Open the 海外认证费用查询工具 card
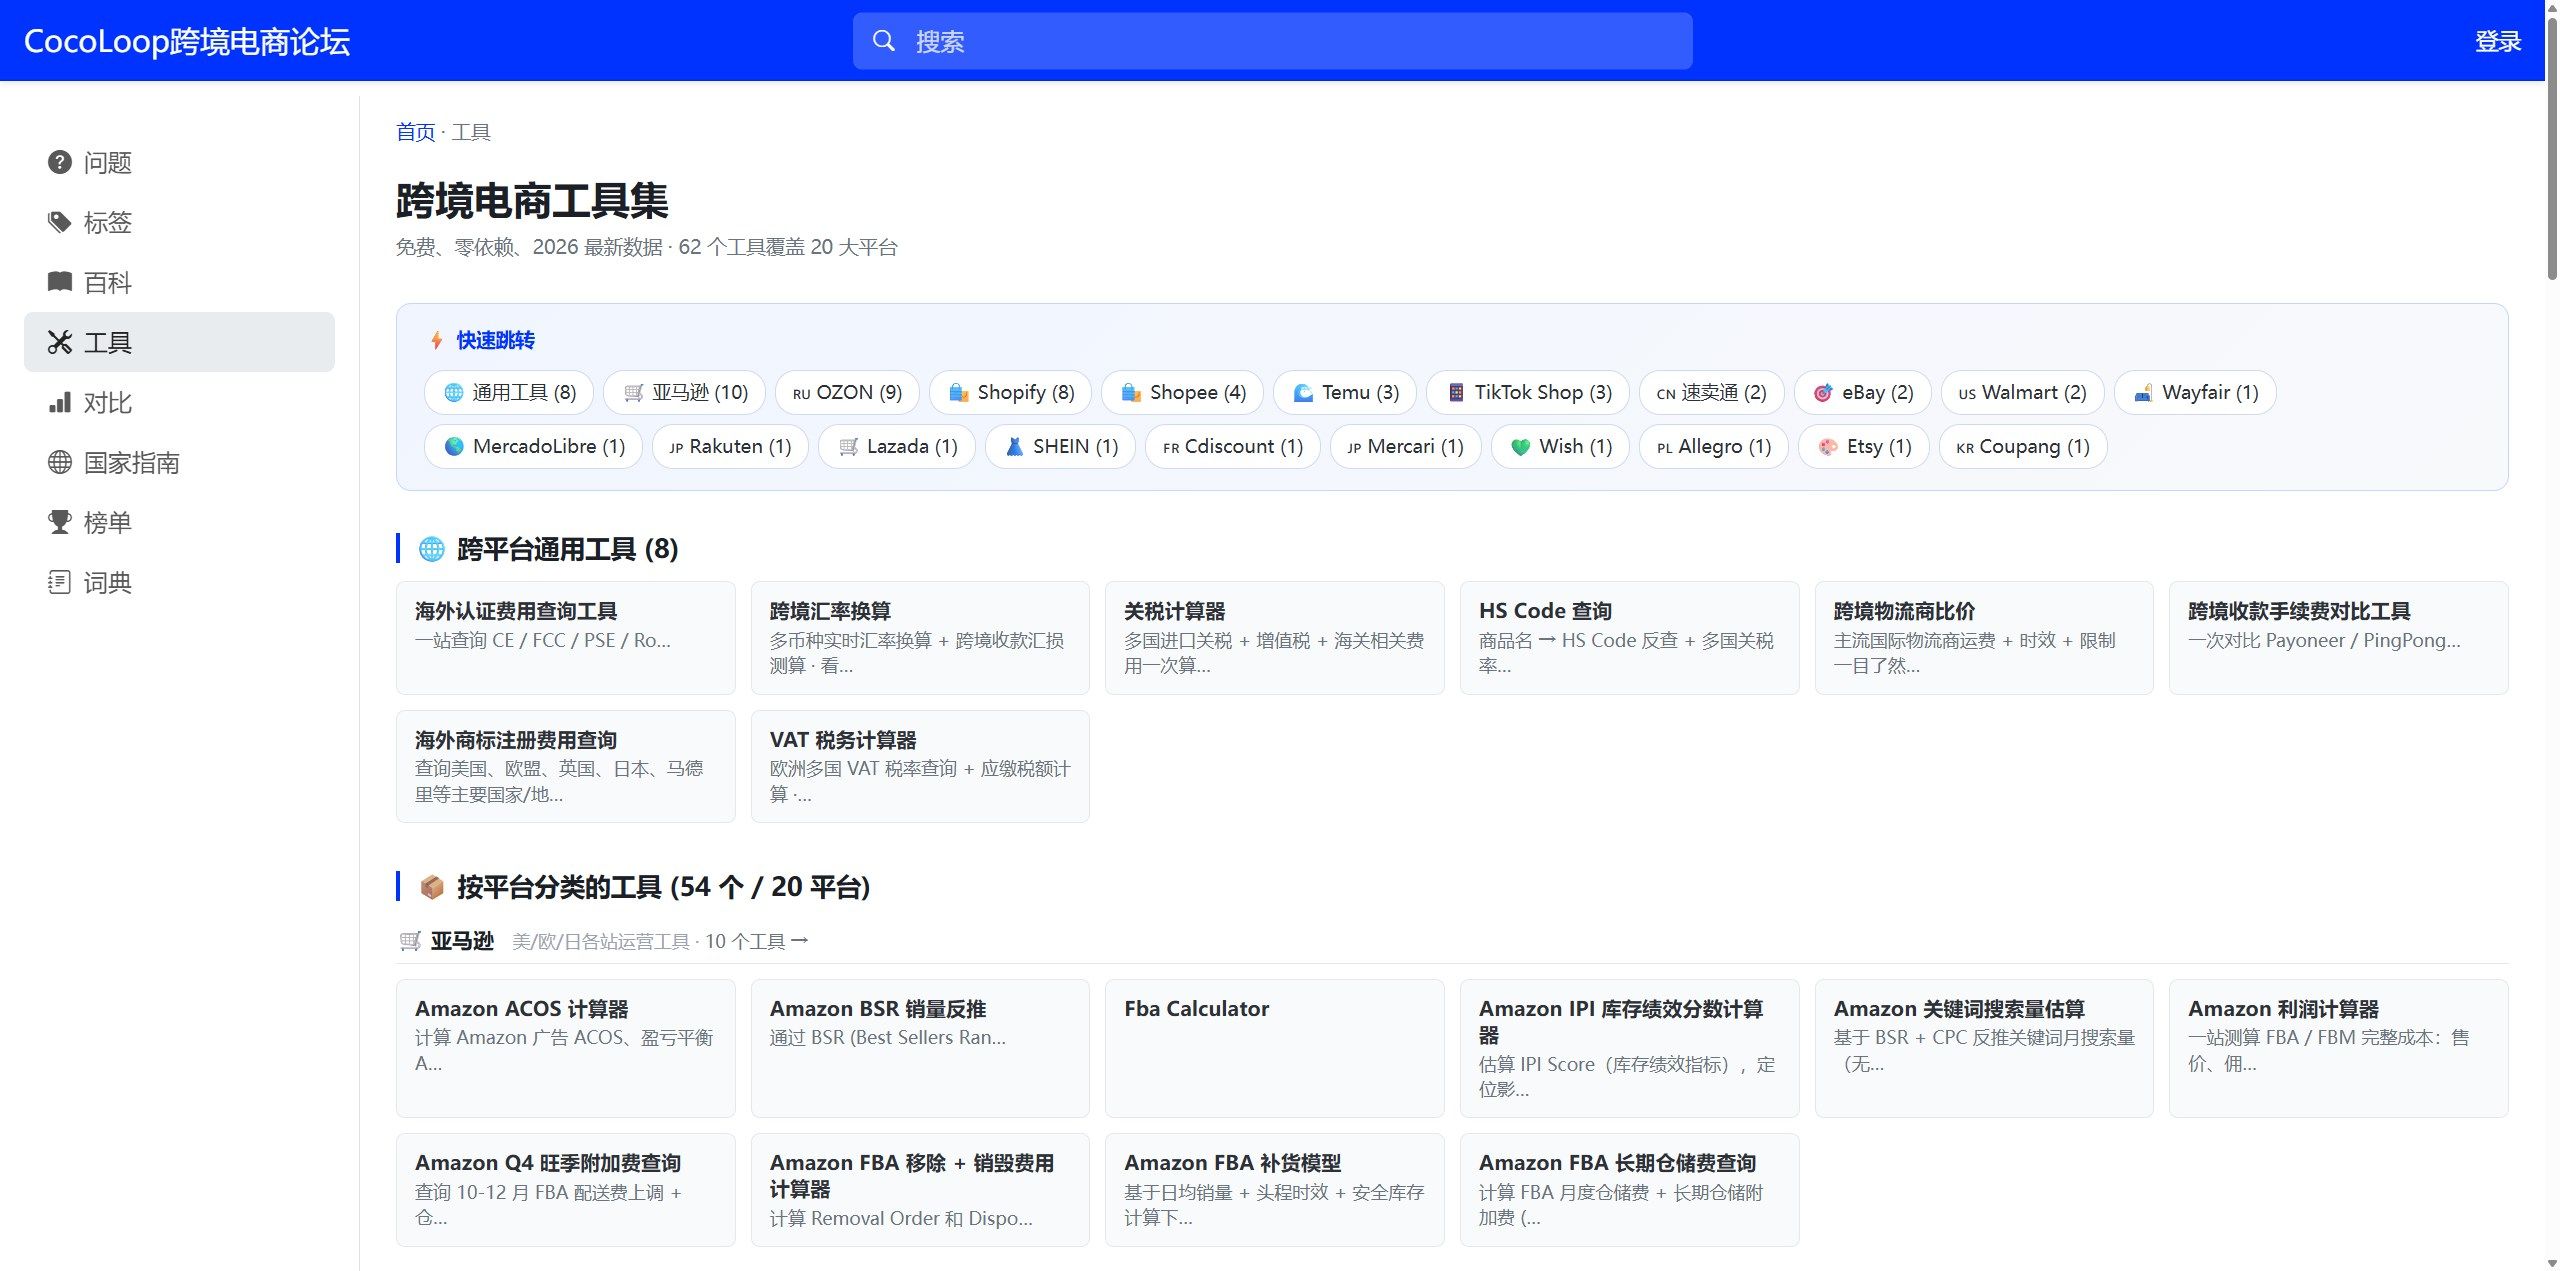 click(566, 638)
